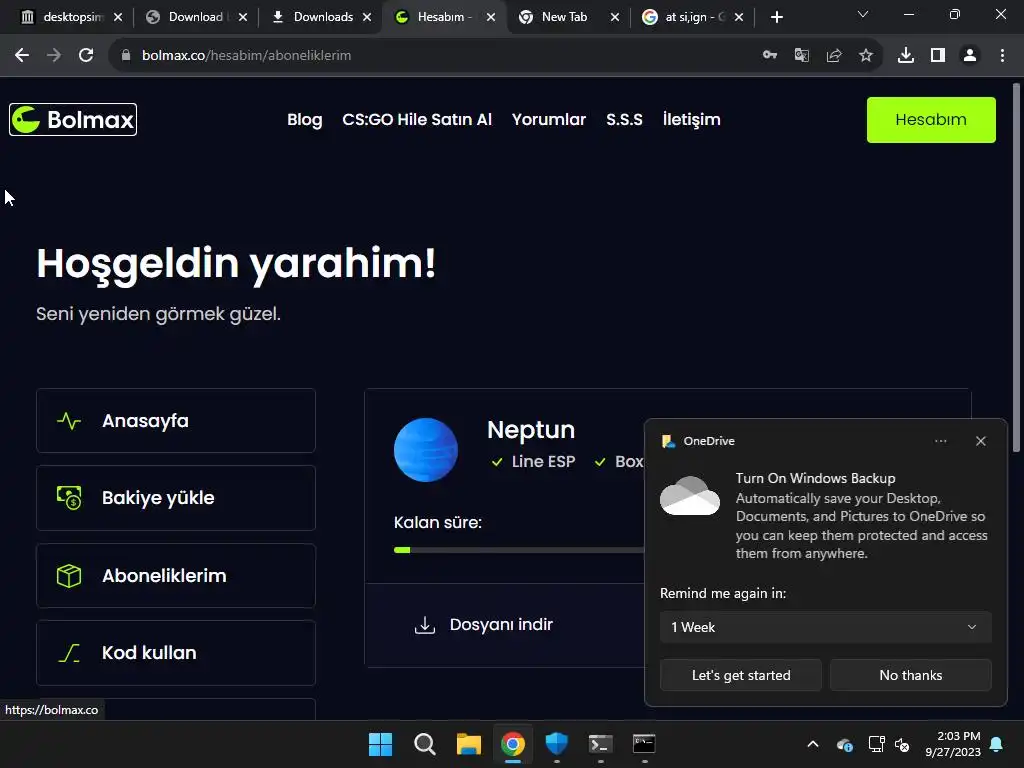1024x768 pixels.
Task: Click OneDrive notification options dots
Action: pos(940,441)
